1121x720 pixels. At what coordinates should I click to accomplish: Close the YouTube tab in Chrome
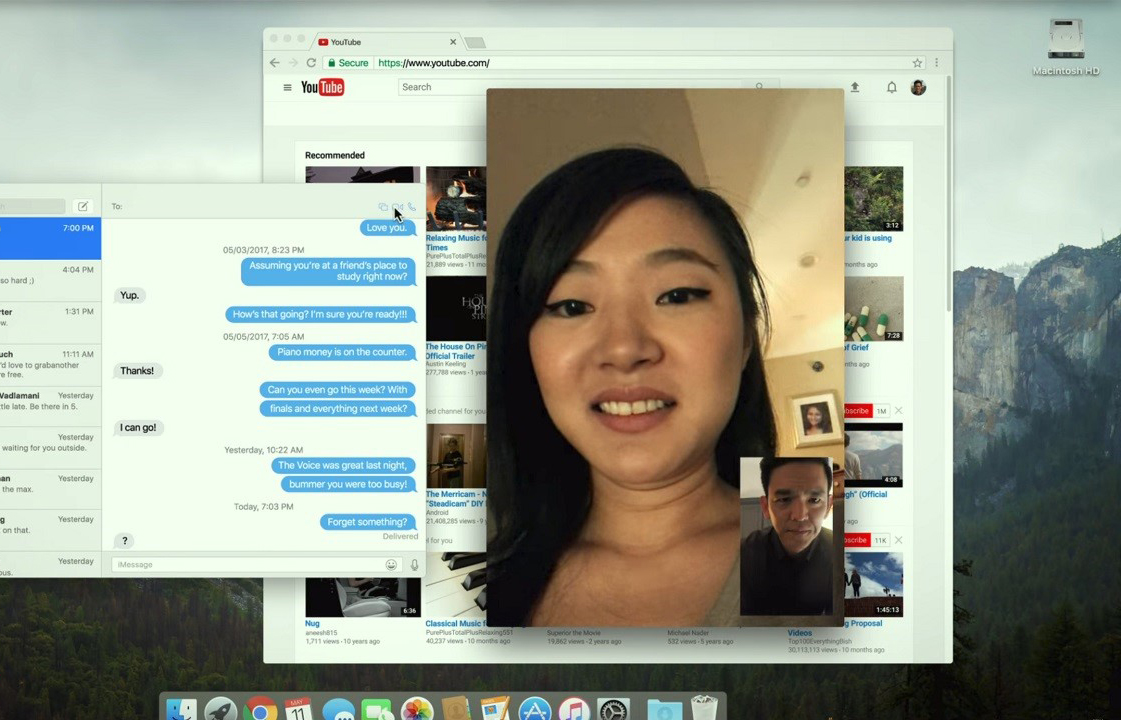click(453, 42)
